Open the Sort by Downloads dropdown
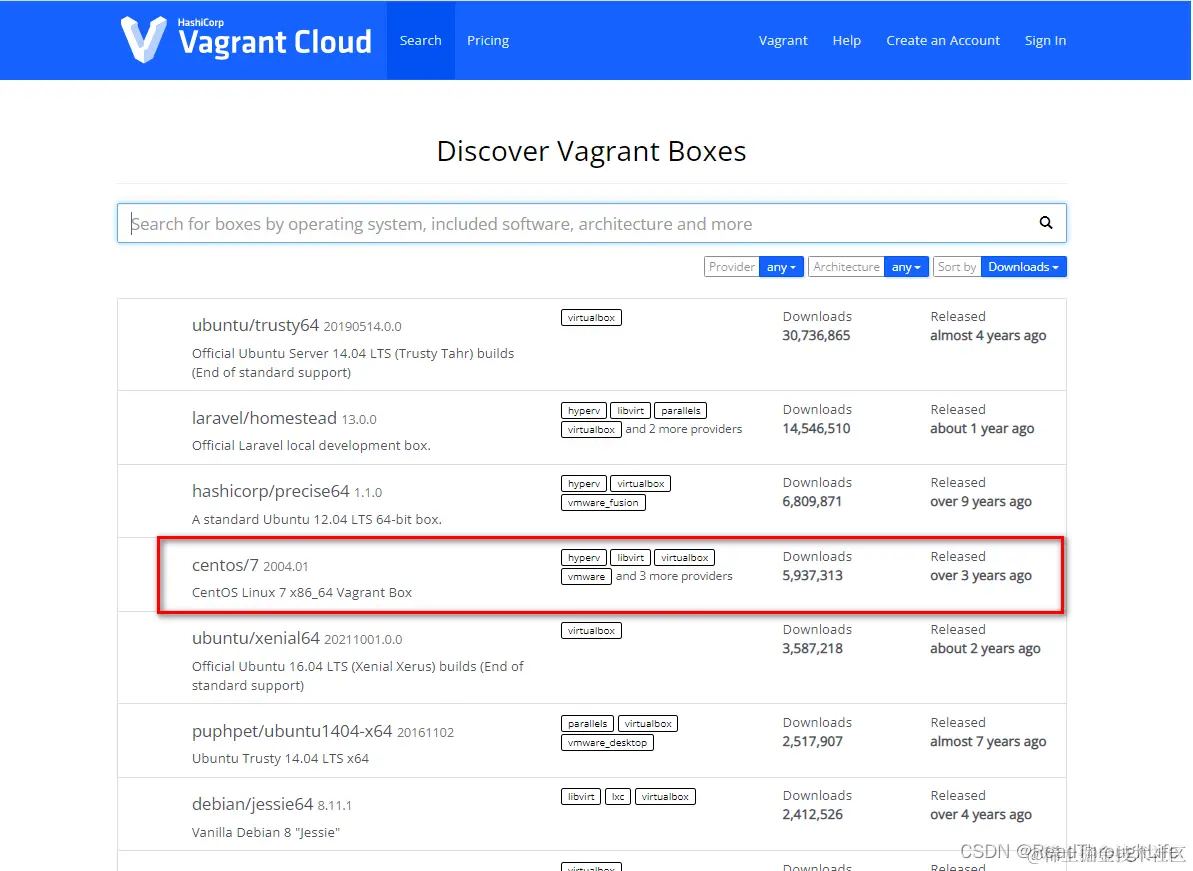The height and width of the screenshot is (871, 1193). 1023,267
